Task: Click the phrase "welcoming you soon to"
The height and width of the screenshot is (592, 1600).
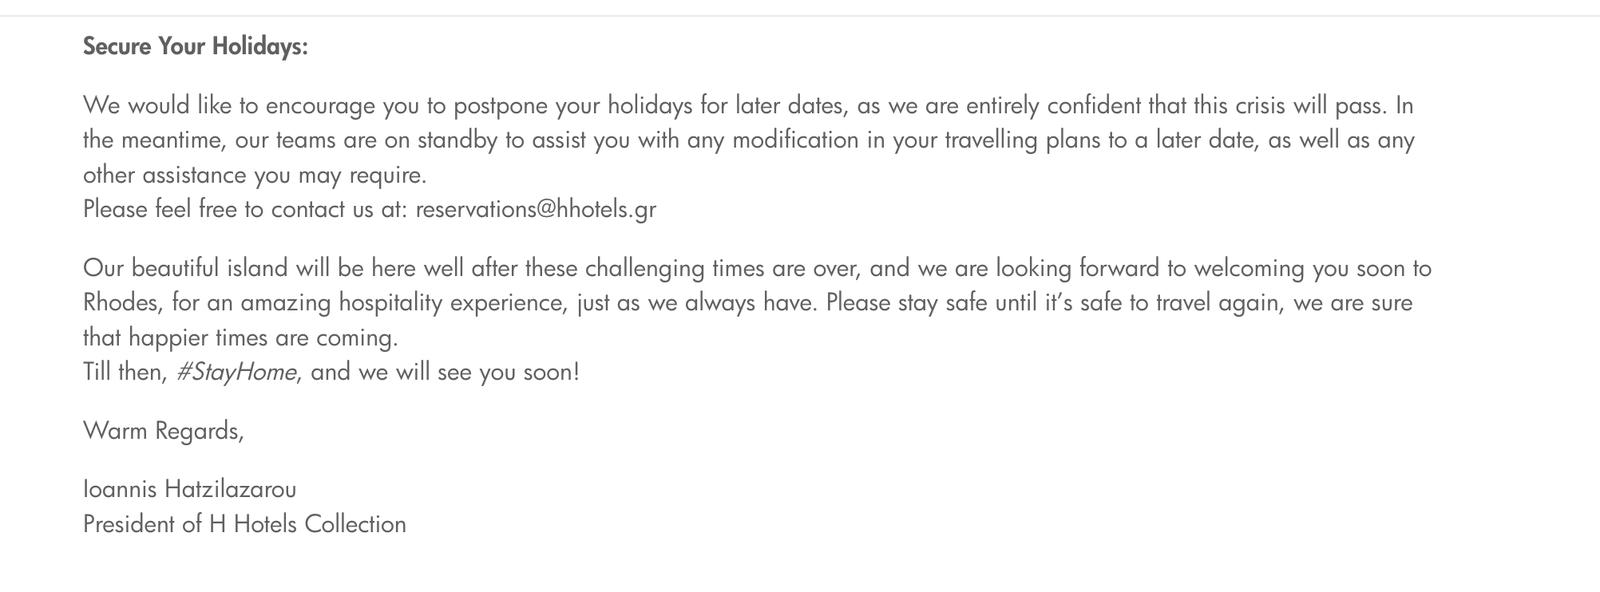Action: [1312, 268]
